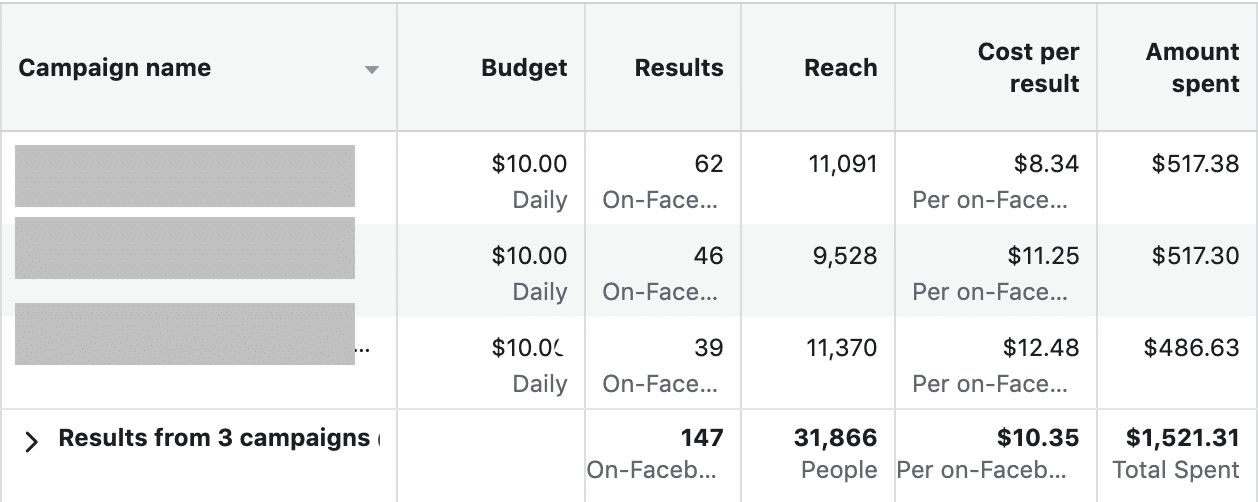This screenshot has height=502, width=1258.
Task: Open the first redacted campaign name
Action: point(185,176)
